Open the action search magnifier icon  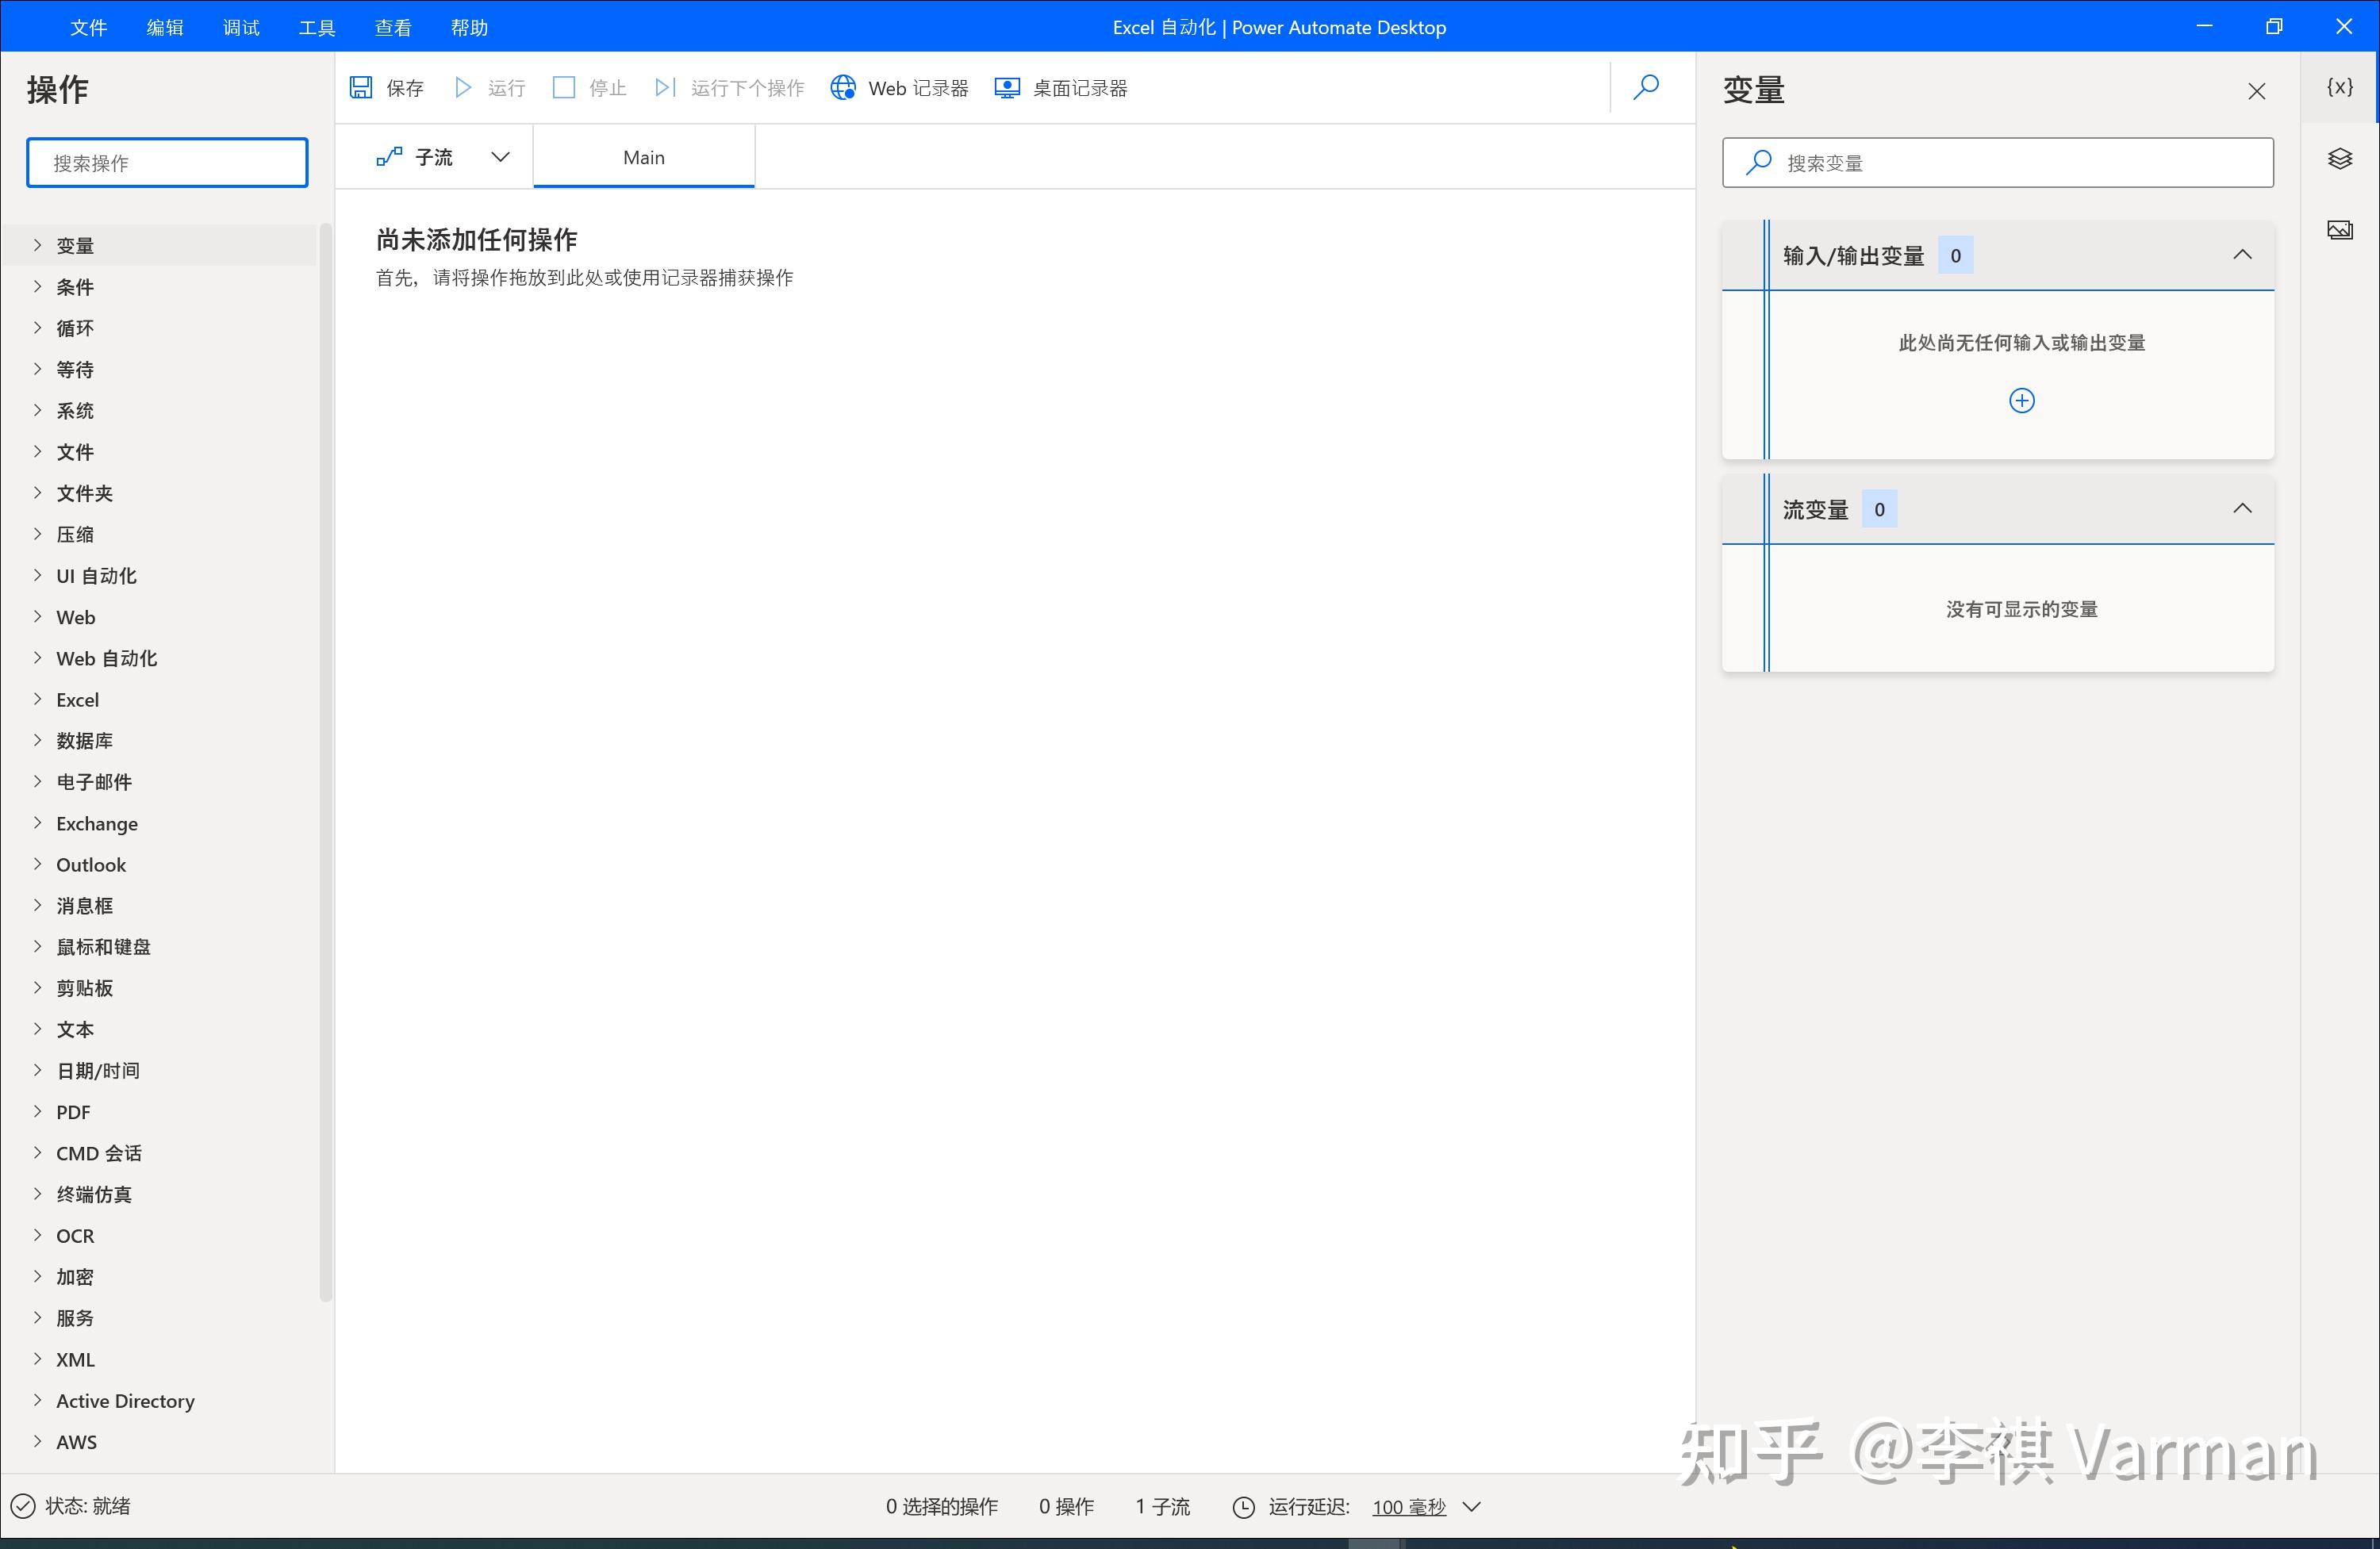pos(1646,88)
